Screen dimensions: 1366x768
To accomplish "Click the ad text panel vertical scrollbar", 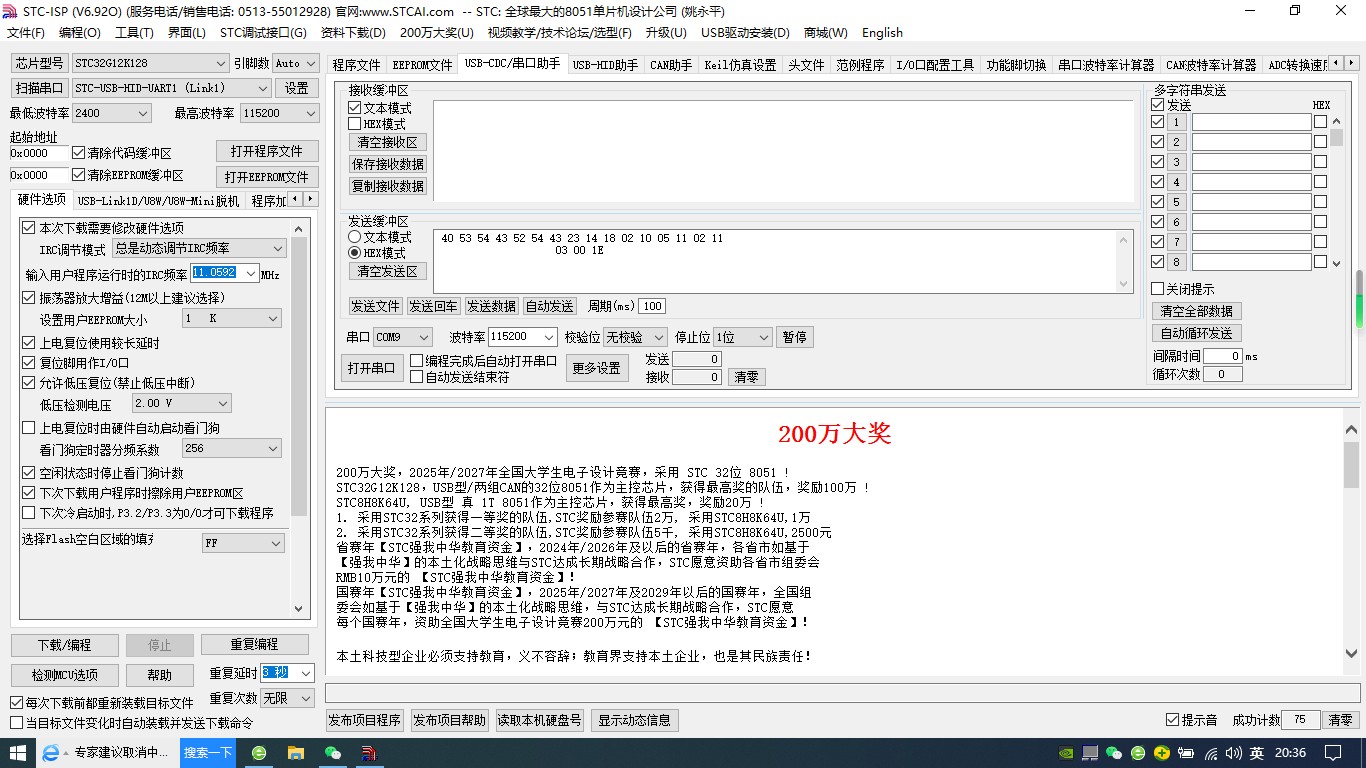I will (x=1352, y=540).
